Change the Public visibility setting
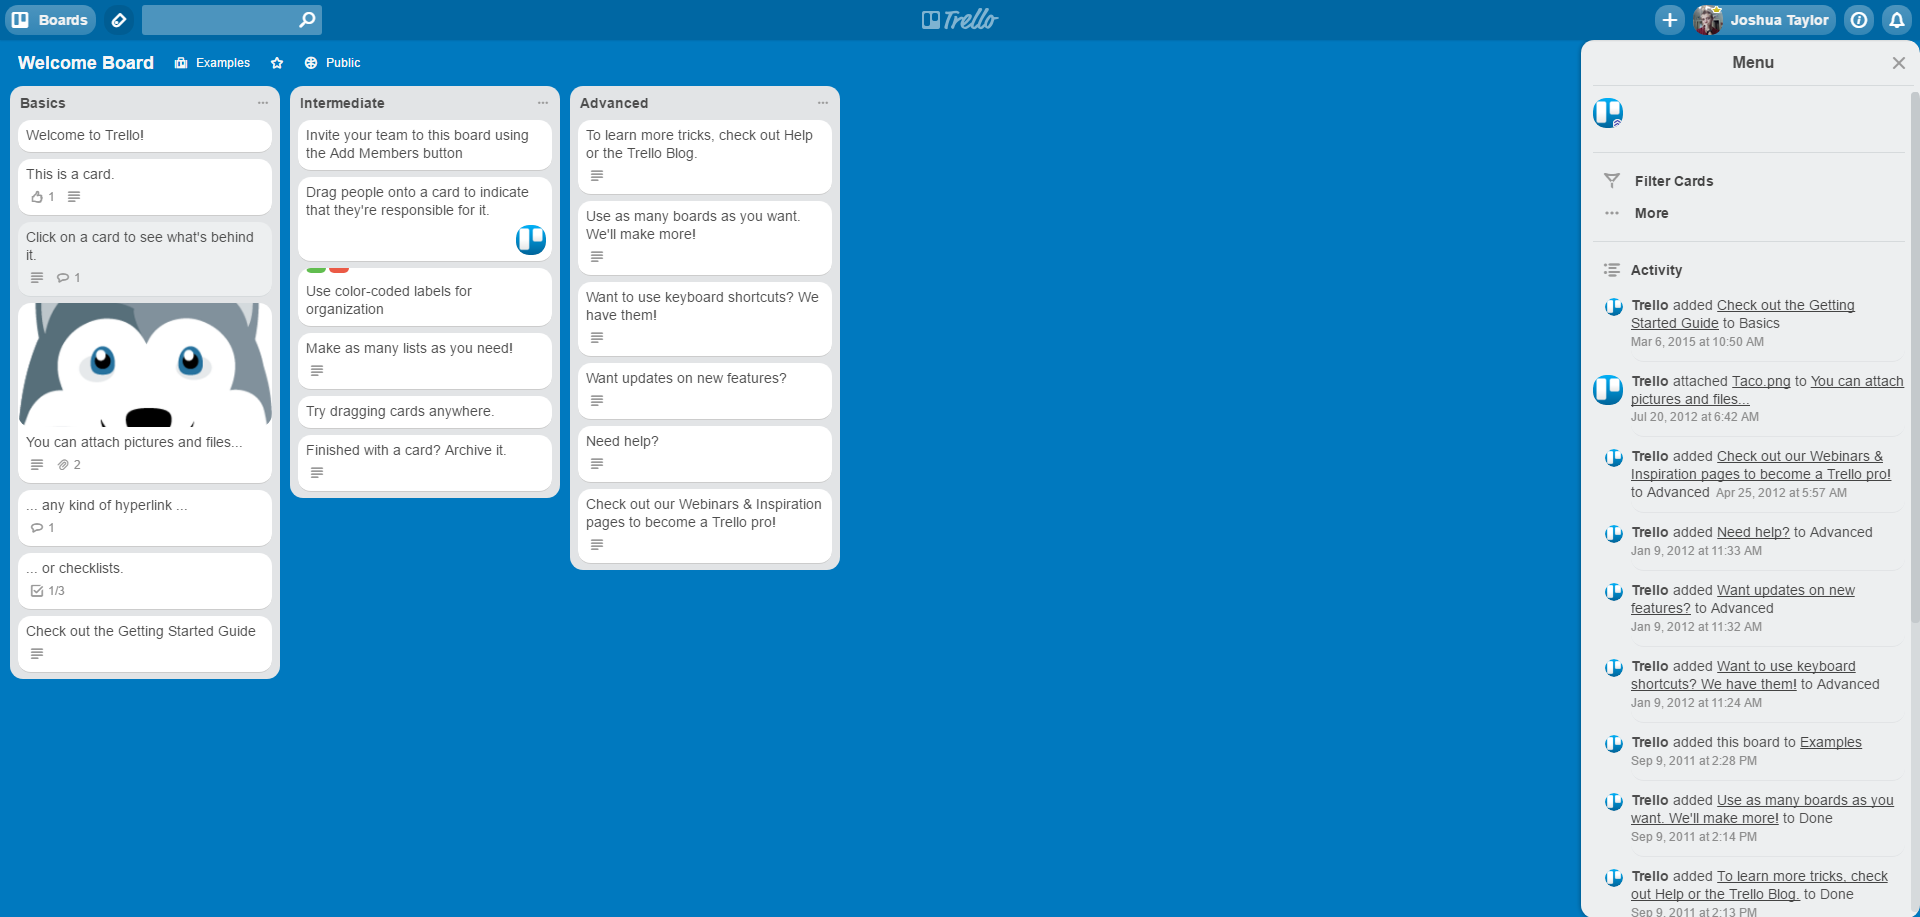The height and width of the screenshot is (917, 1920). click(332, 63)
